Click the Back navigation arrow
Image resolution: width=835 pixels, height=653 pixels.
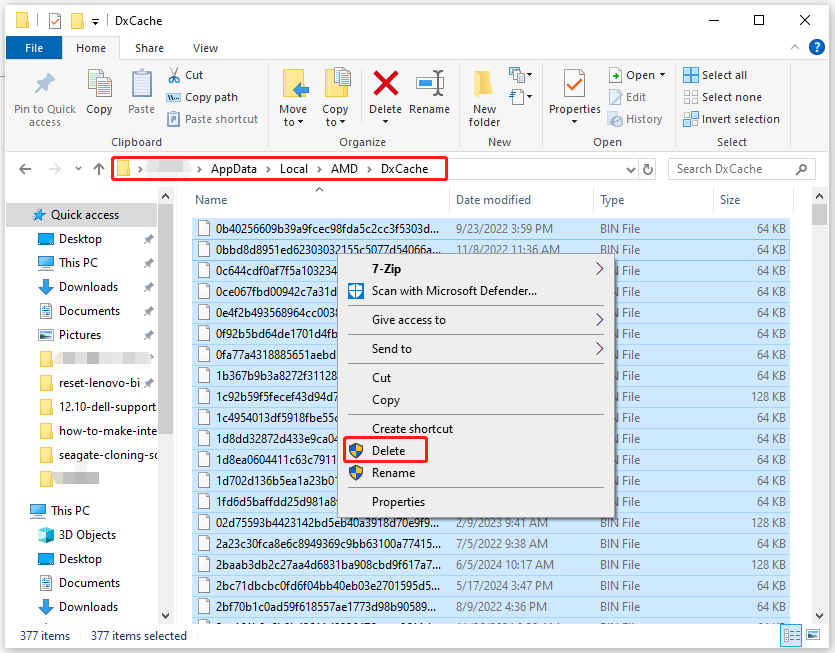[x=25, y=169]
